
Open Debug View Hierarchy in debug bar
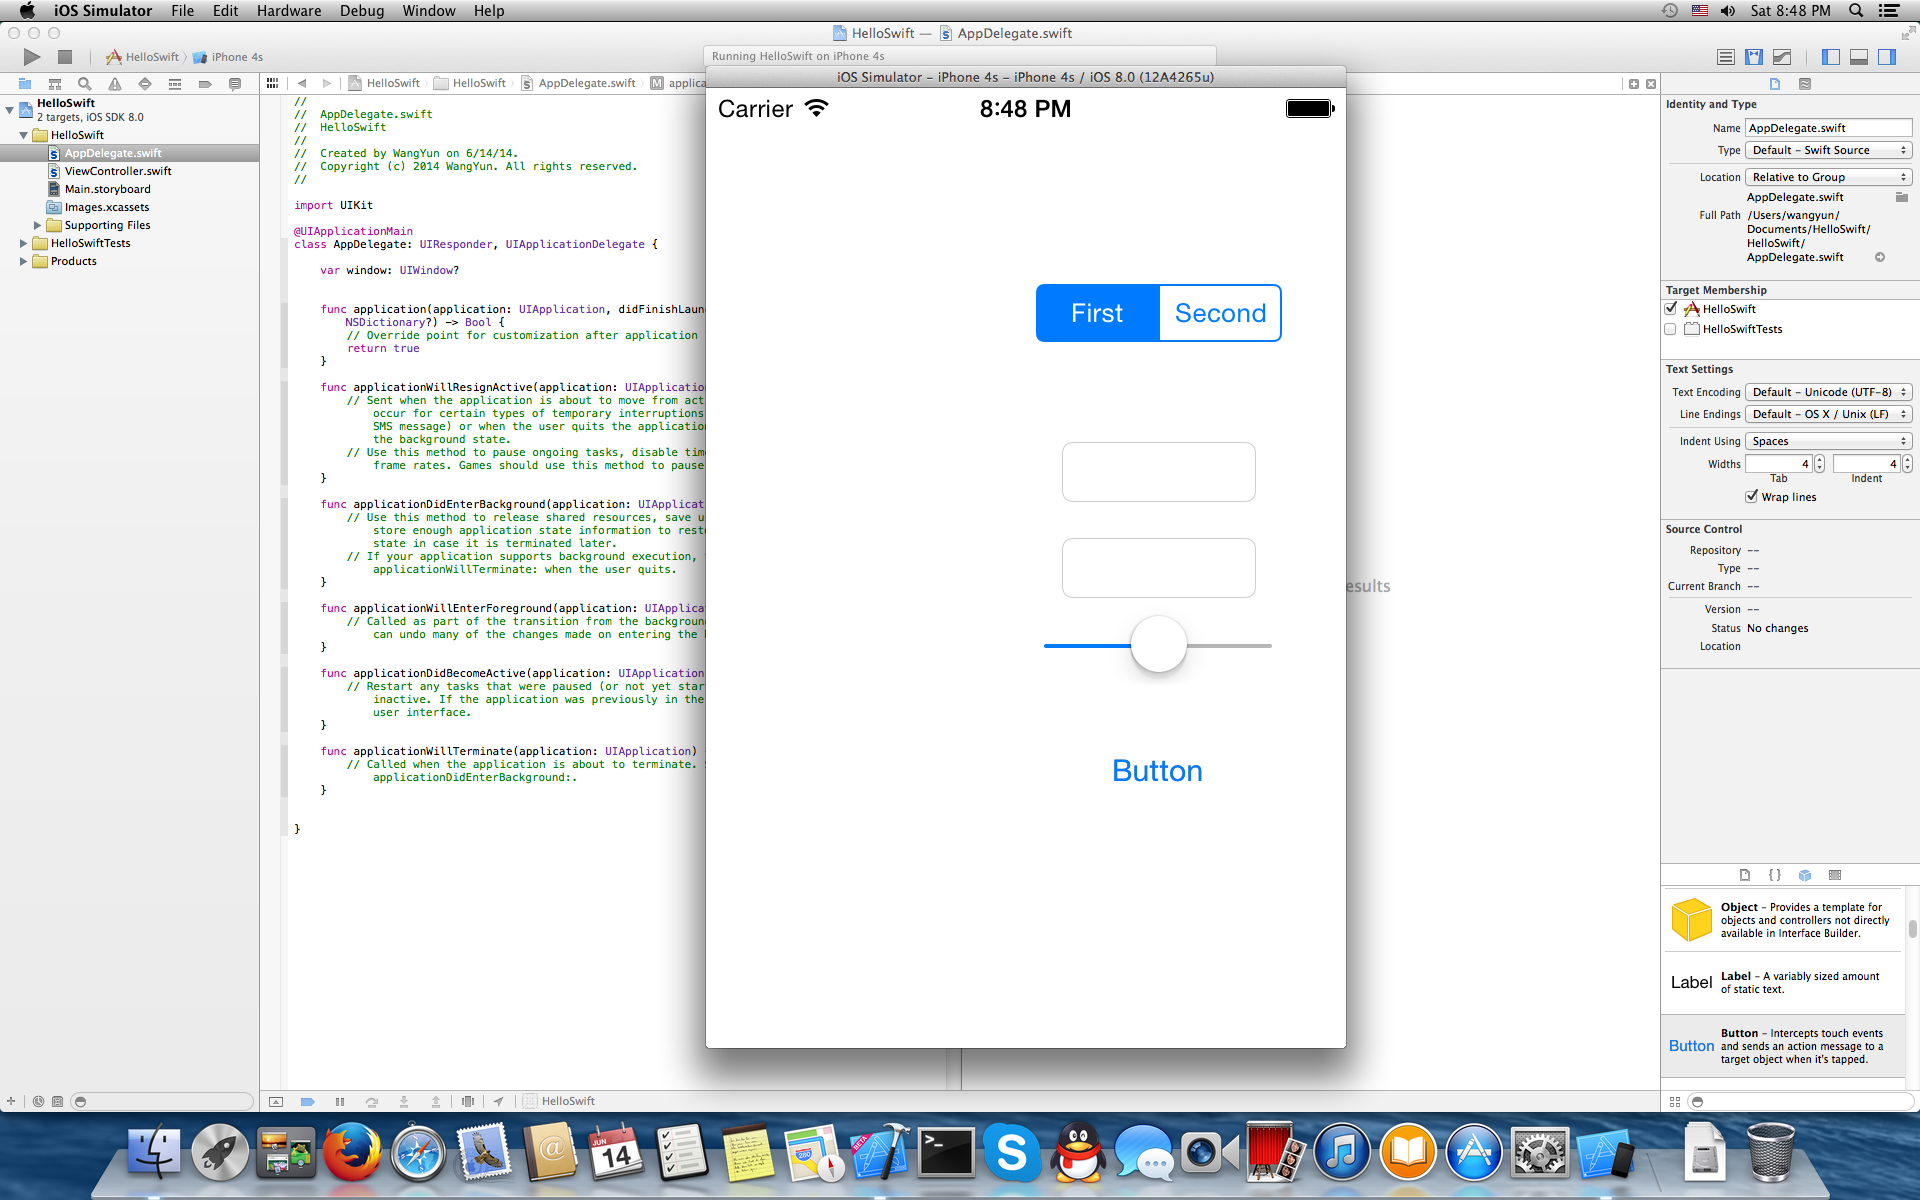[468, 1101]
